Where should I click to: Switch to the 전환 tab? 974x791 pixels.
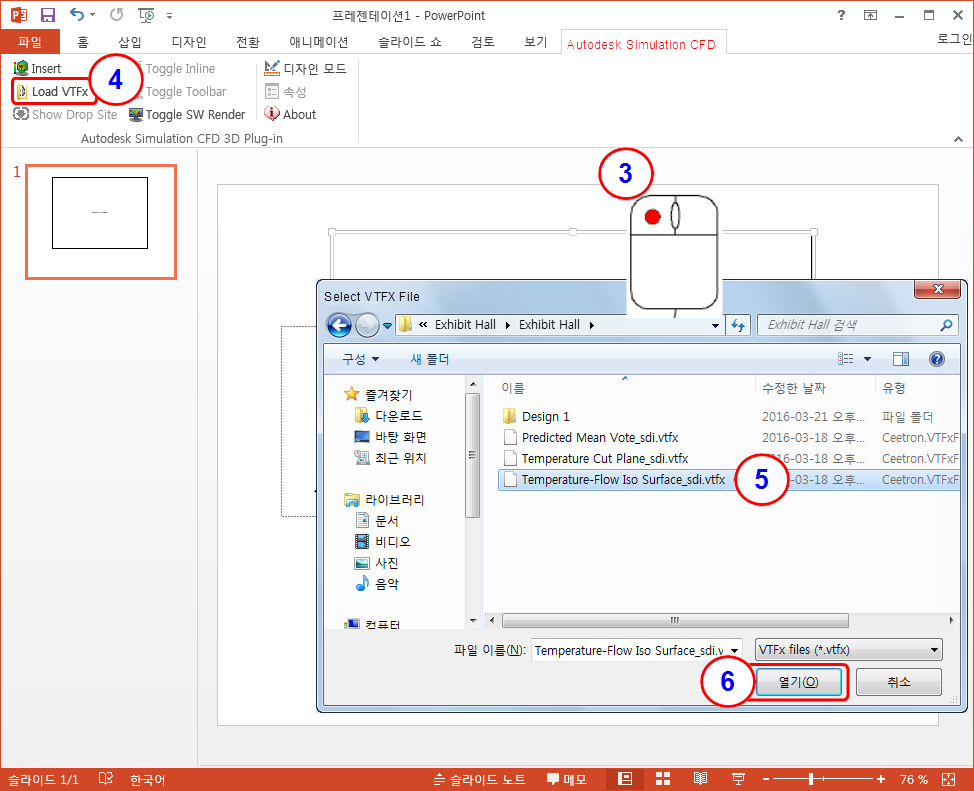pyautogui.click(x=248, y=42)
